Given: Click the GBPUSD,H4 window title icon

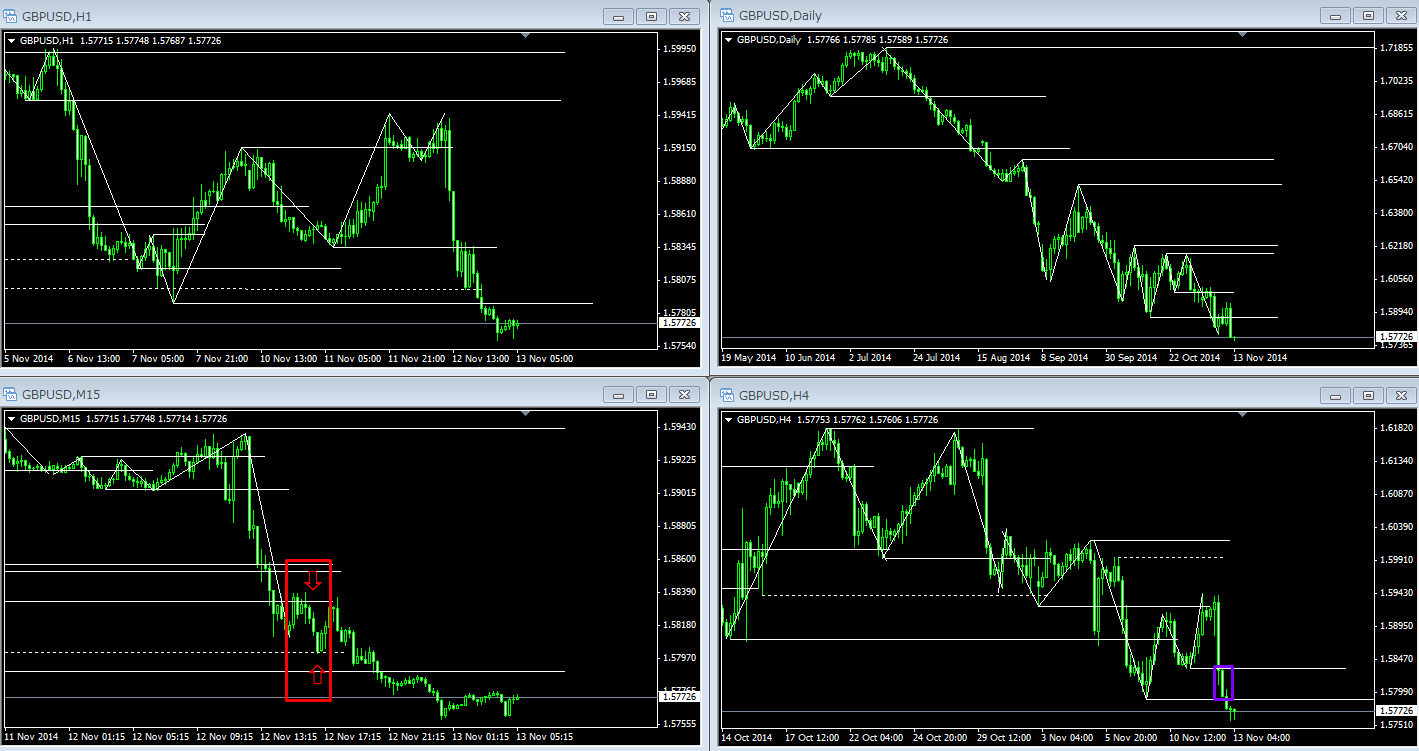Looking at the screenshot, I should pyautogui.click(x=726, y=395).
